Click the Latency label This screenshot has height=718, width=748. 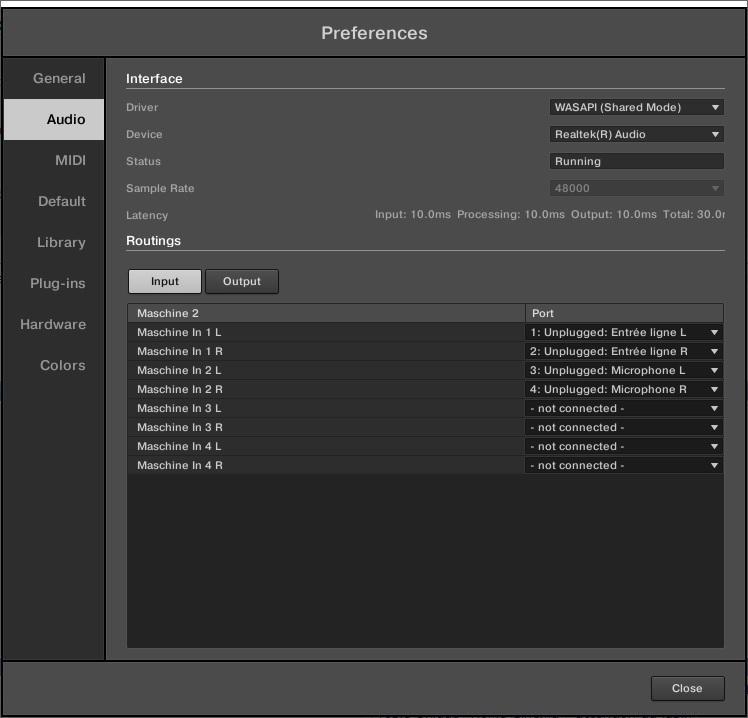click(147, 216)
